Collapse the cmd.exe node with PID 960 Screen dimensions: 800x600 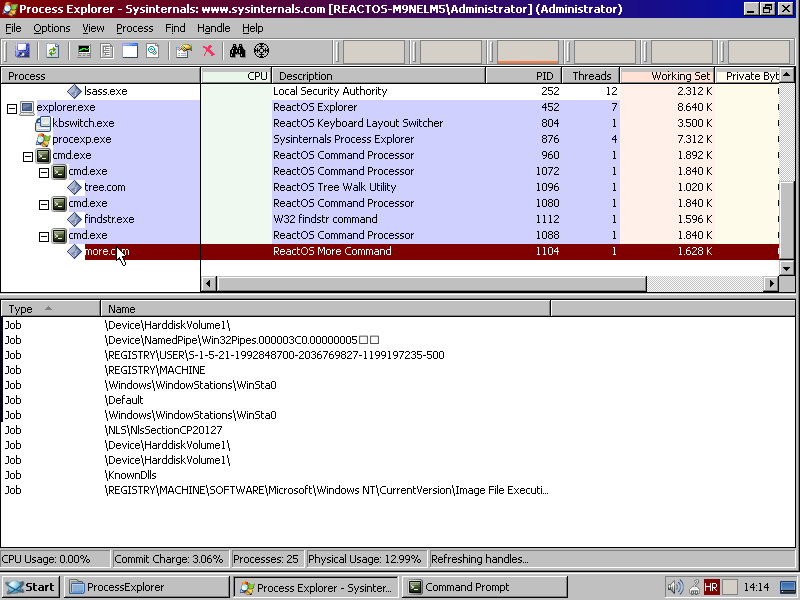tap(28, 156)
